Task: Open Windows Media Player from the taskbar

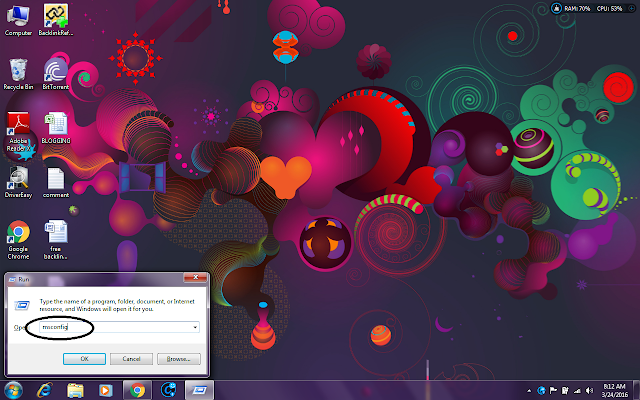Action: pos(106,390)
